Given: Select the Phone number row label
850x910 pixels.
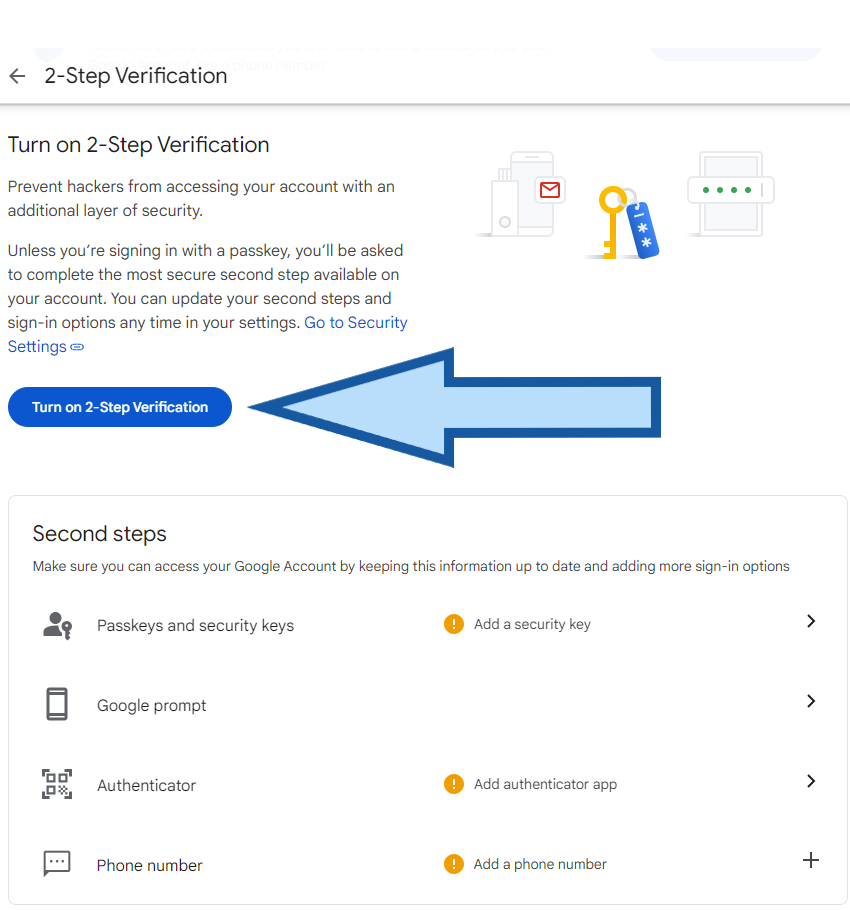Looking at the screenshot, I should (x=150, y=866).
